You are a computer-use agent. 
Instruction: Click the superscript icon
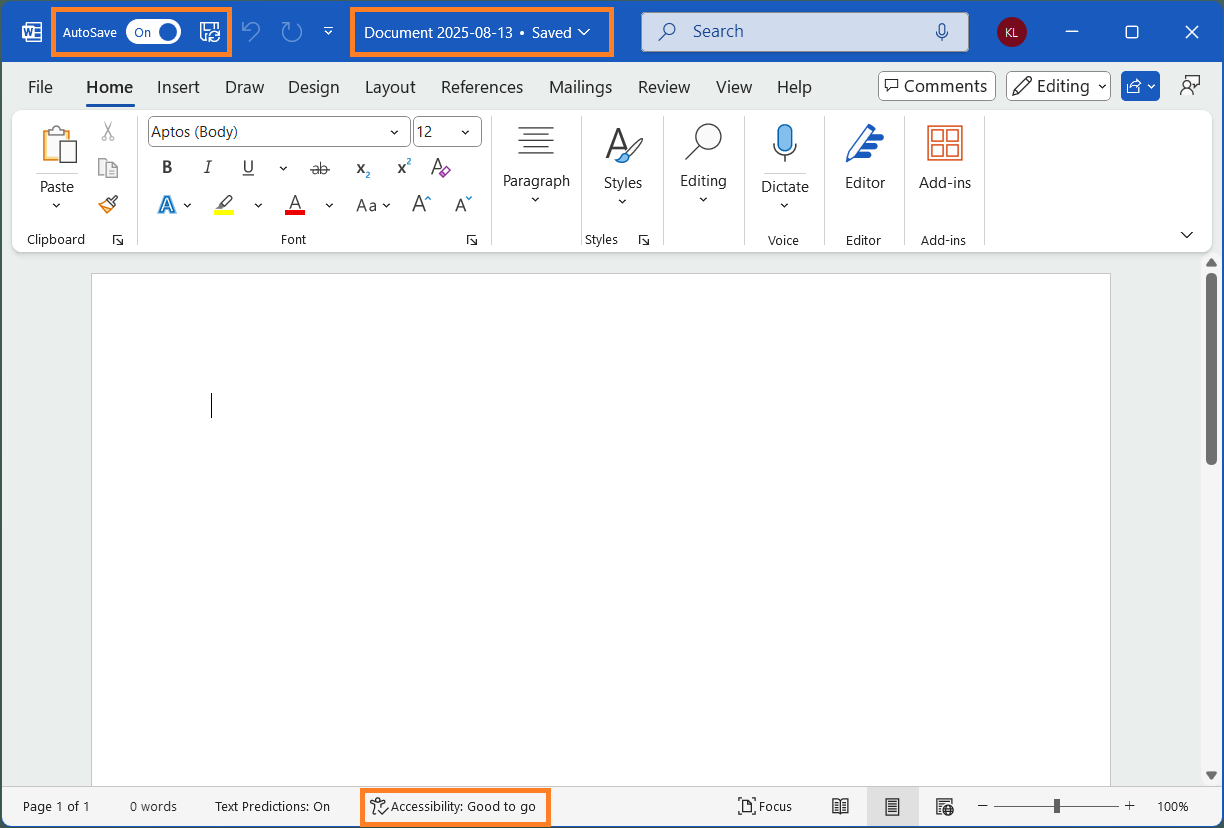(401, 167)
